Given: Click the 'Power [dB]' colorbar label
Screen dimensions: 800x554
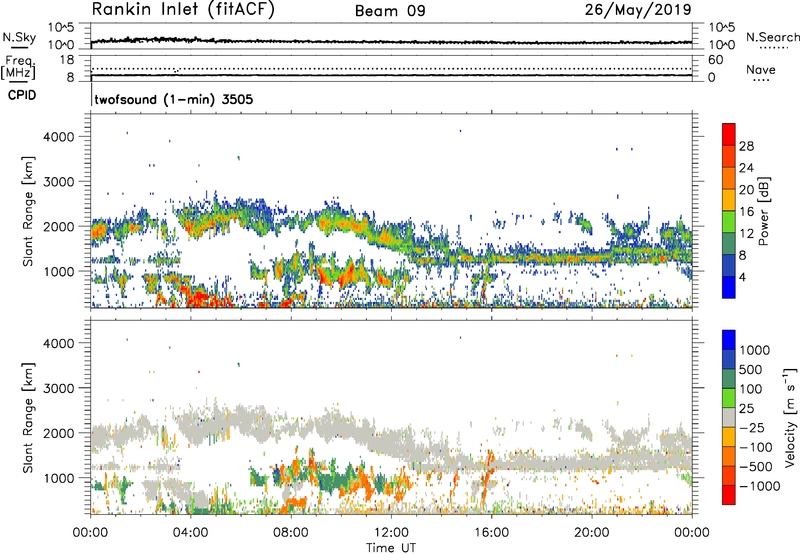Looking at the screenshot, I should point(763,211).
